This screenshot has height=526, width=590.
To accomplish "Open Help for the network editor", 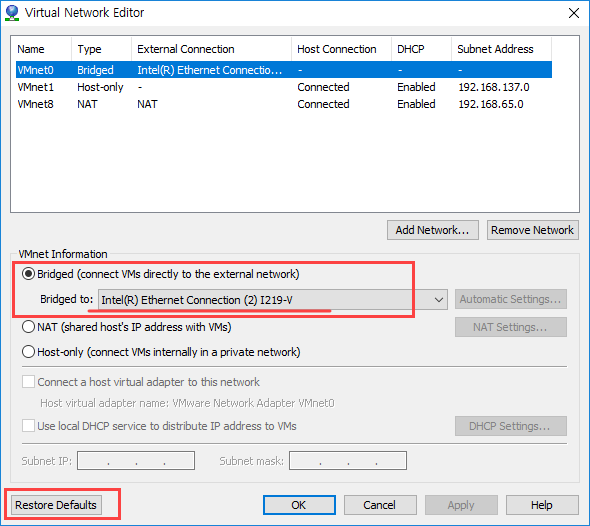I will (x=542, y=505).
